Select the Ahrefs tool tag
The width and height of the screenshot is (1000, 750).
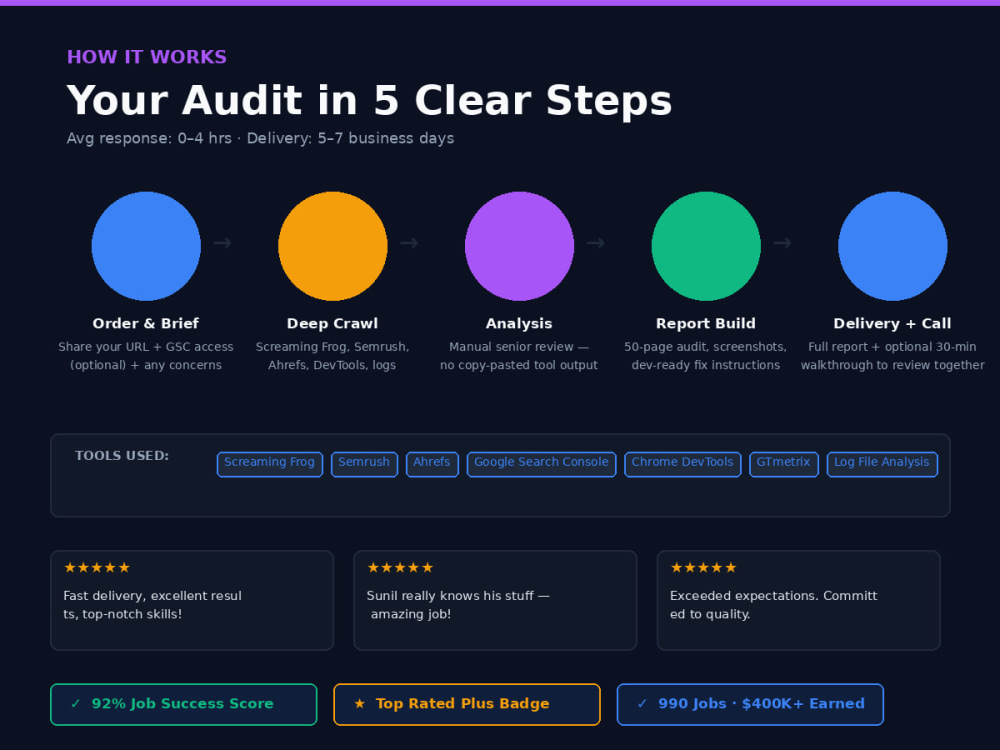[x=432, y=464]
